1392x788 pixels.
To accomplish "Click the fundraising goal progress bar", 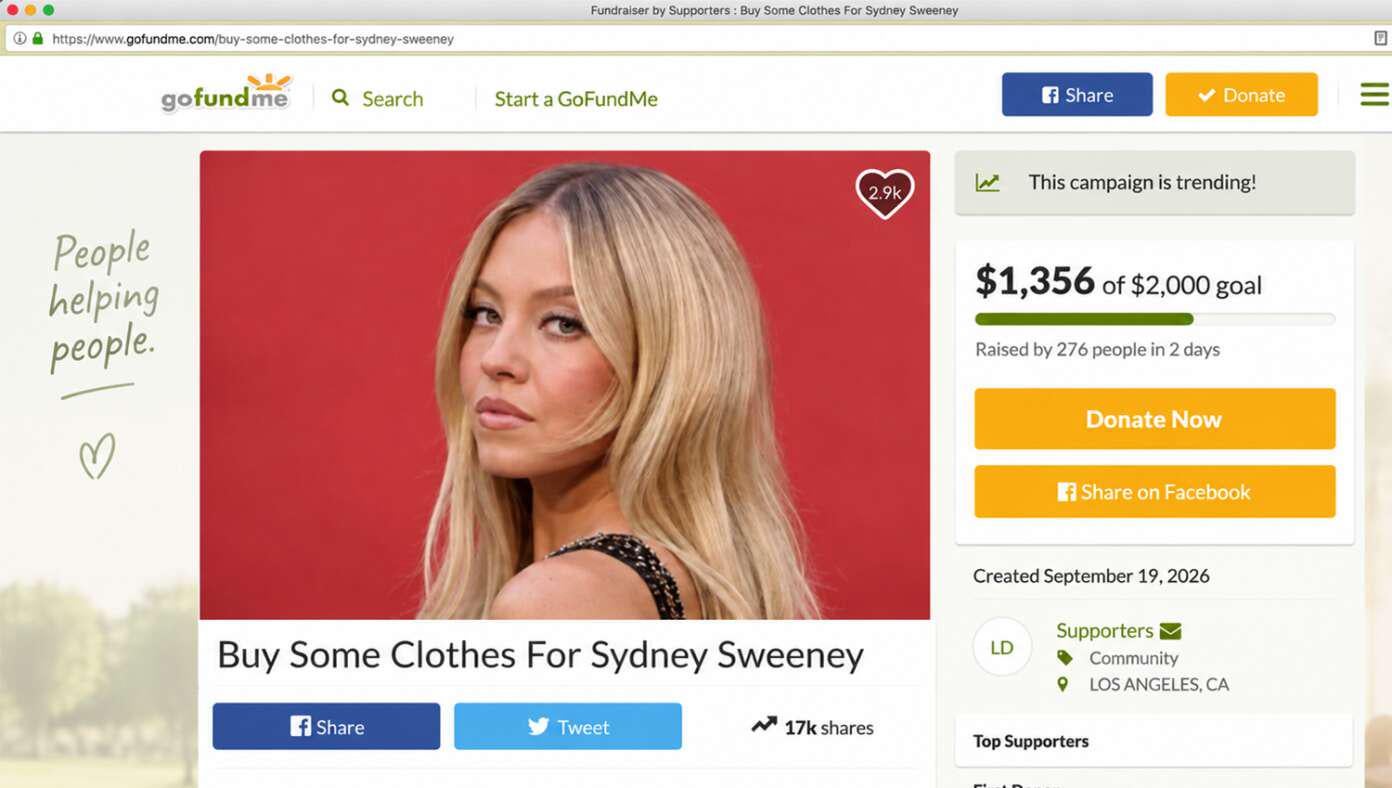I will pyautogui.click(x=1155, y=319).
